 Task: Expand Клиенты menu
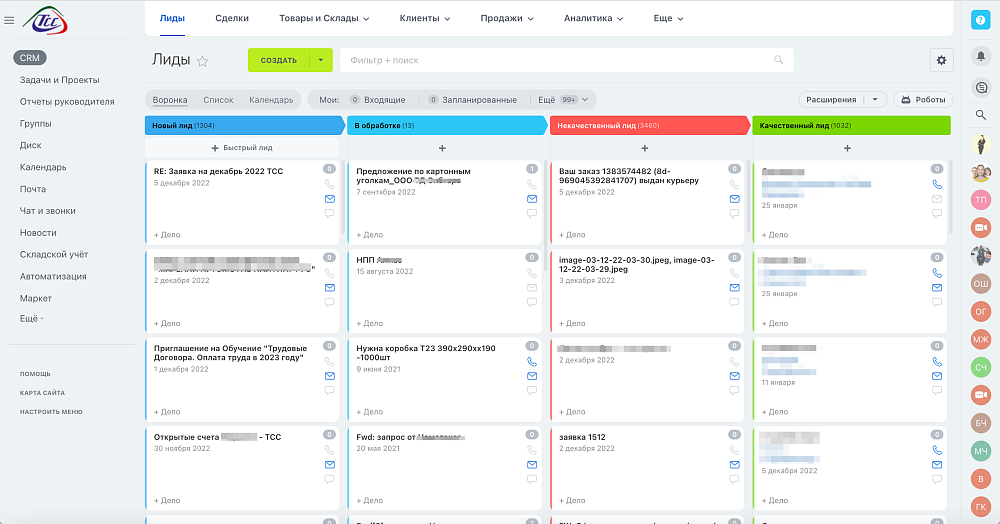(425, 18)
